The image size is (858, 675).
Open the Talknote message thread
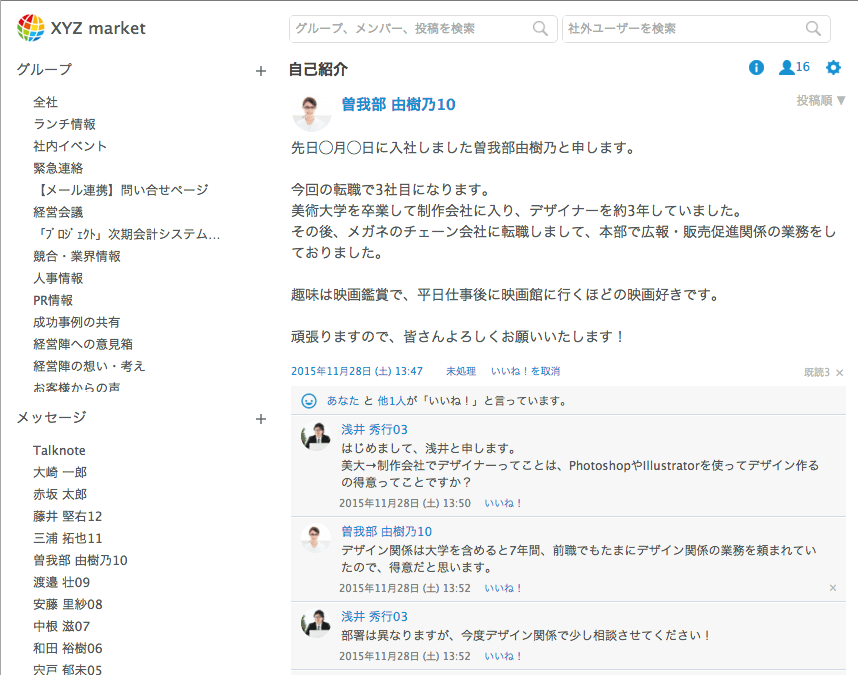tap(59, 451)
